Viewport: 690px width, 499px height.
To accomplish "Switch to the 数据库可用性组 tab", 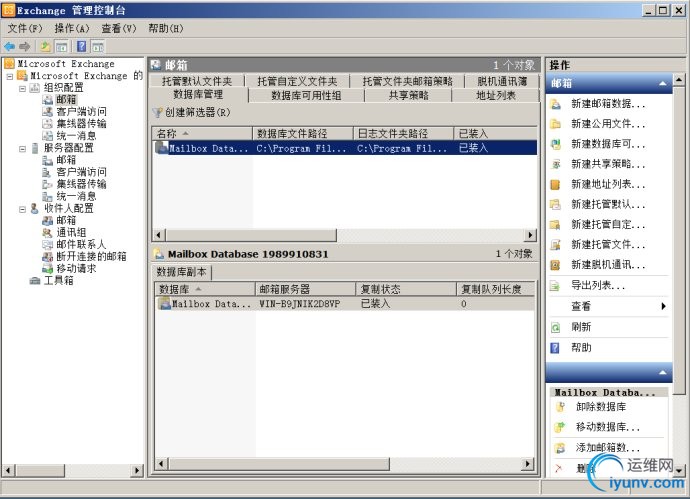I will [306, 95].
